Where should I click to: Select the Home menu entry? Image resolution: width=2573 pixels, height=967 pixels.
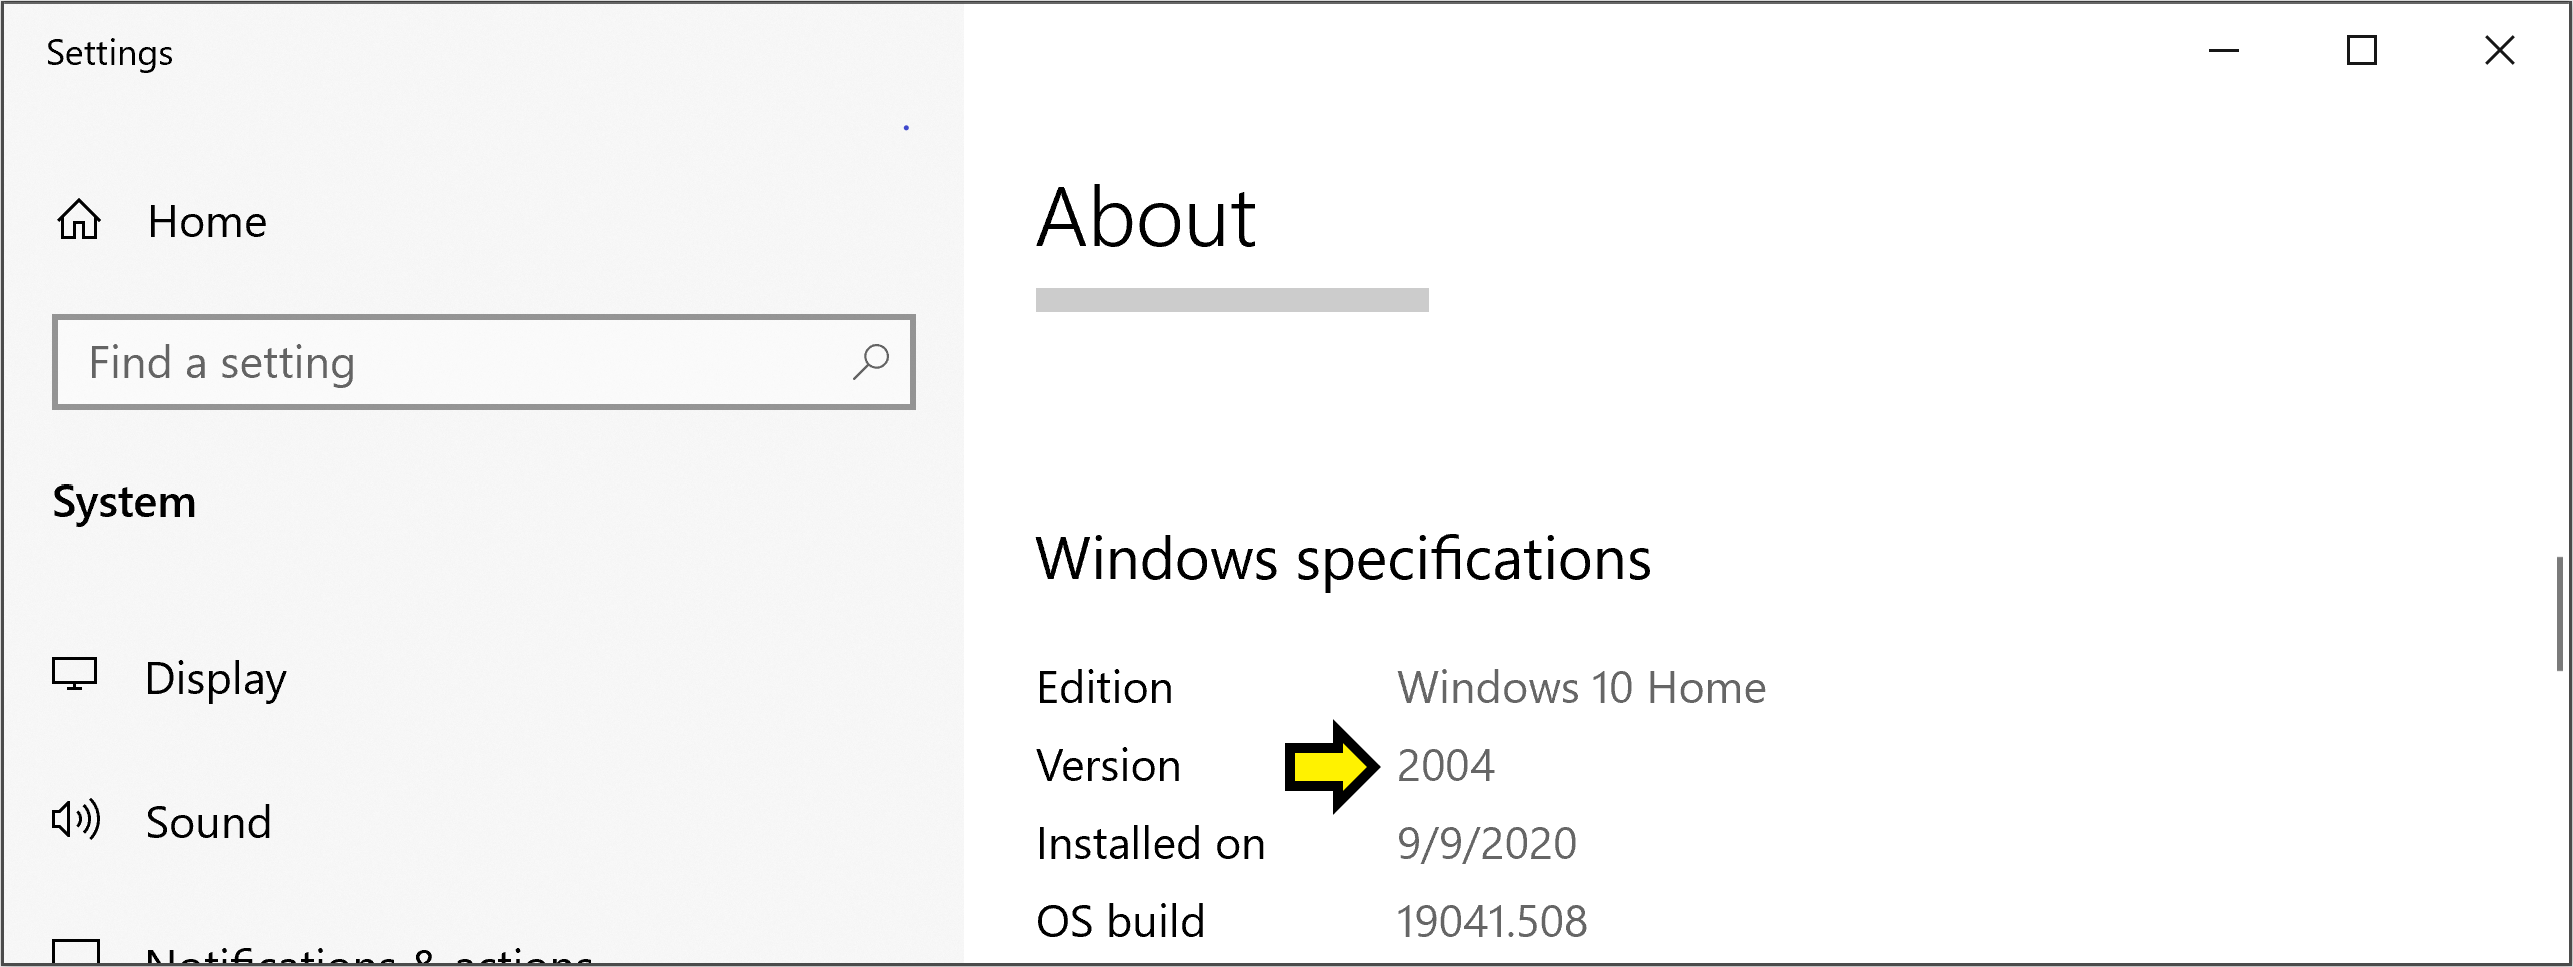206,222
